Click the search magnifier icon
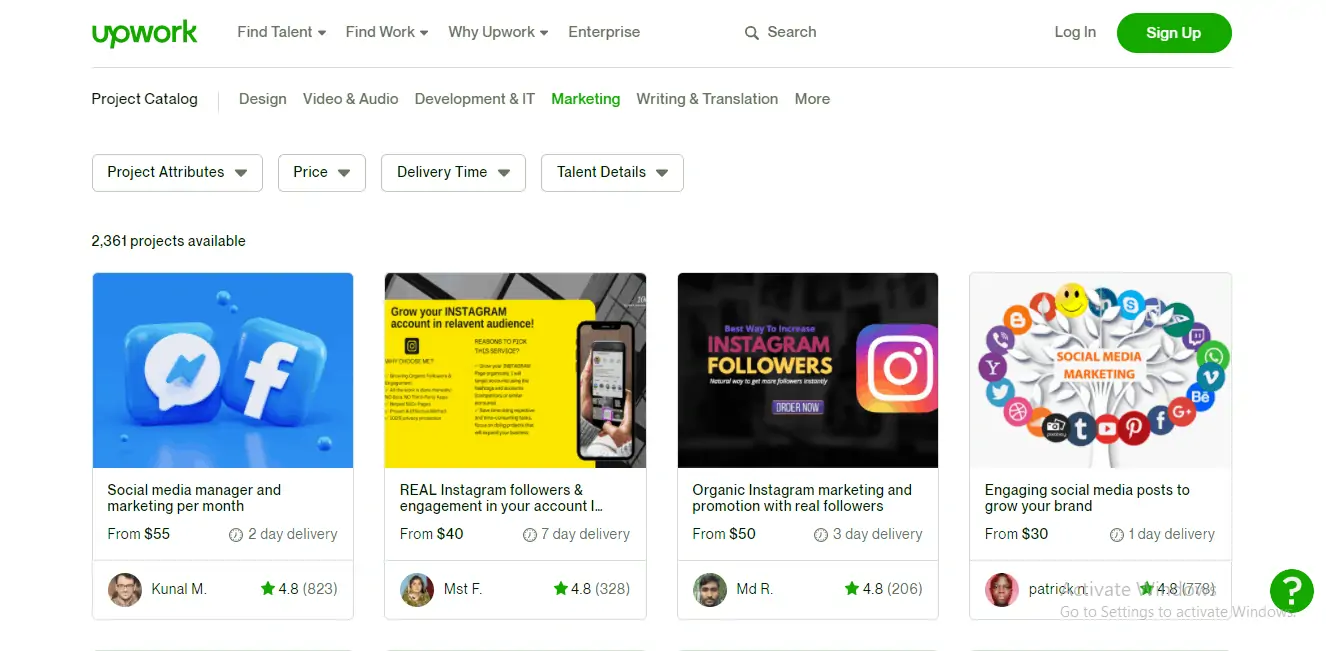The width and height of the screenshot is (1326, 651). 750,32
